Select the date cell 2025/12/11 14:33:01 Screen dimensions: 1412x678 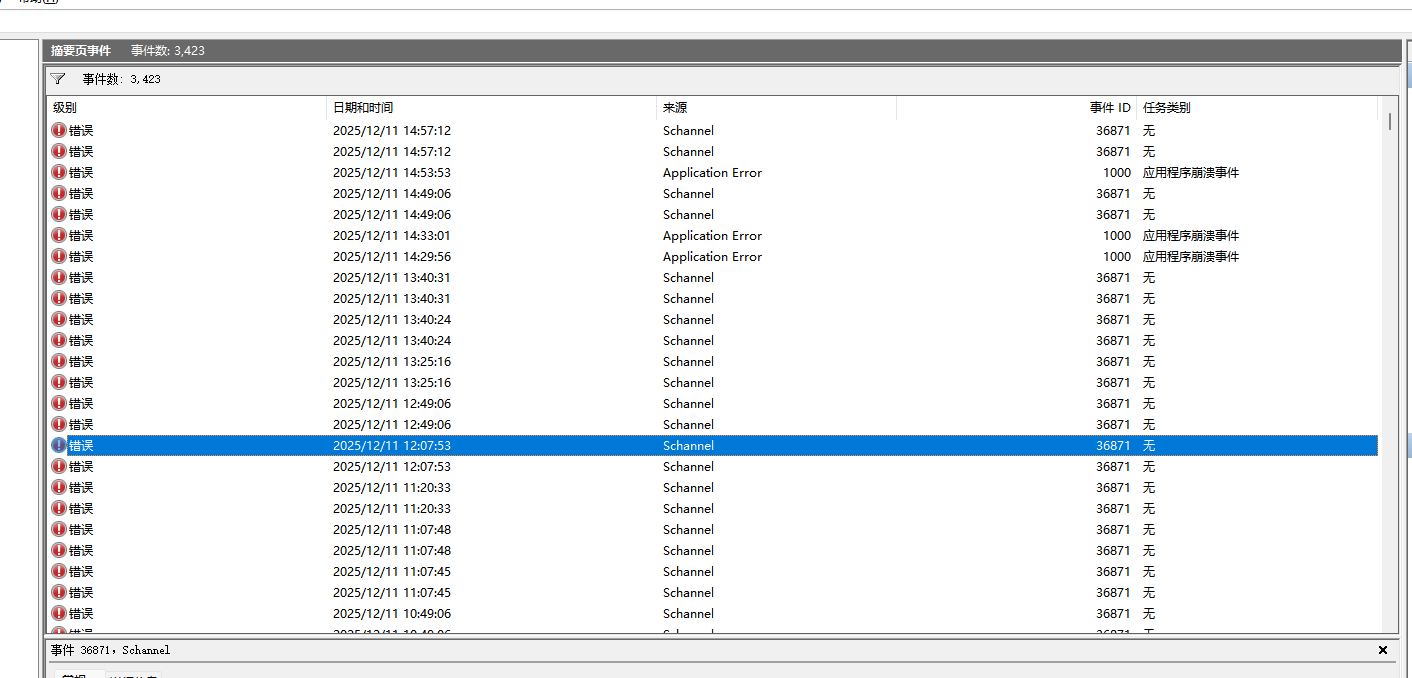(392, 236)
